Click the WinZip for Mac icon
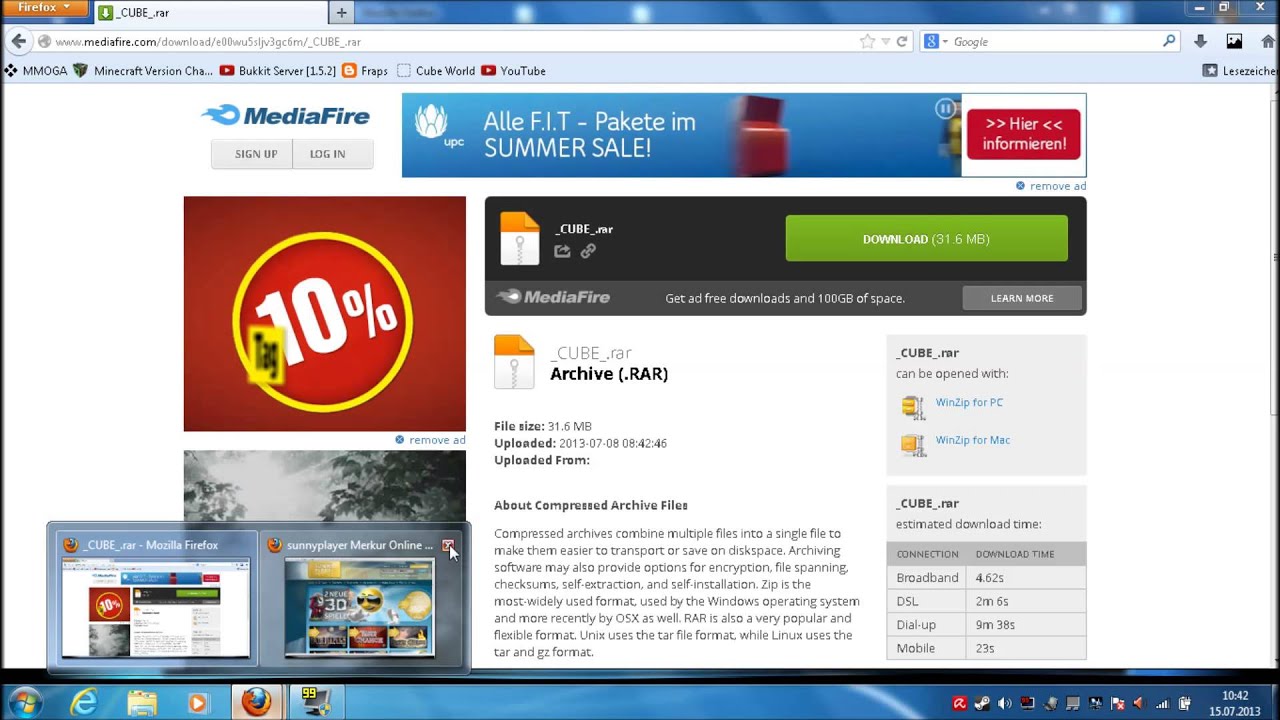Screen dimensions: 1280x720 [x=912, y=444]
